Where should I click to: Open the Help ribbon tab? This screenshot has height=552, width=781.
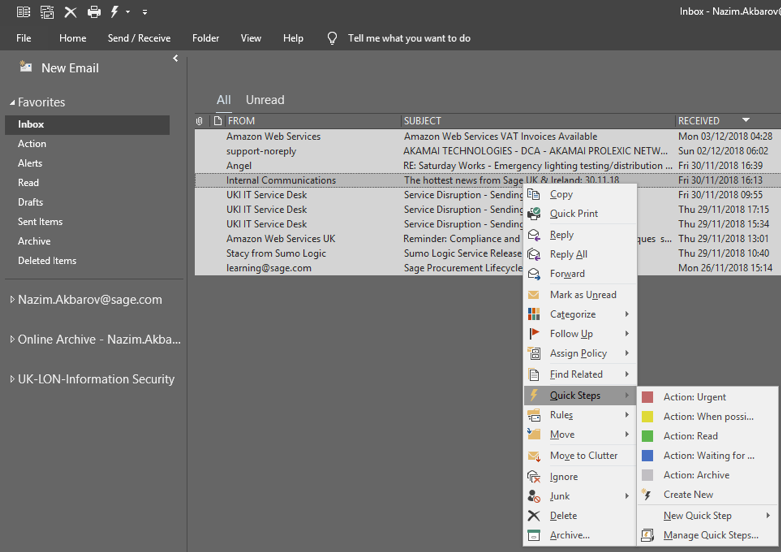pyautogui.click(x=293, y=38)
